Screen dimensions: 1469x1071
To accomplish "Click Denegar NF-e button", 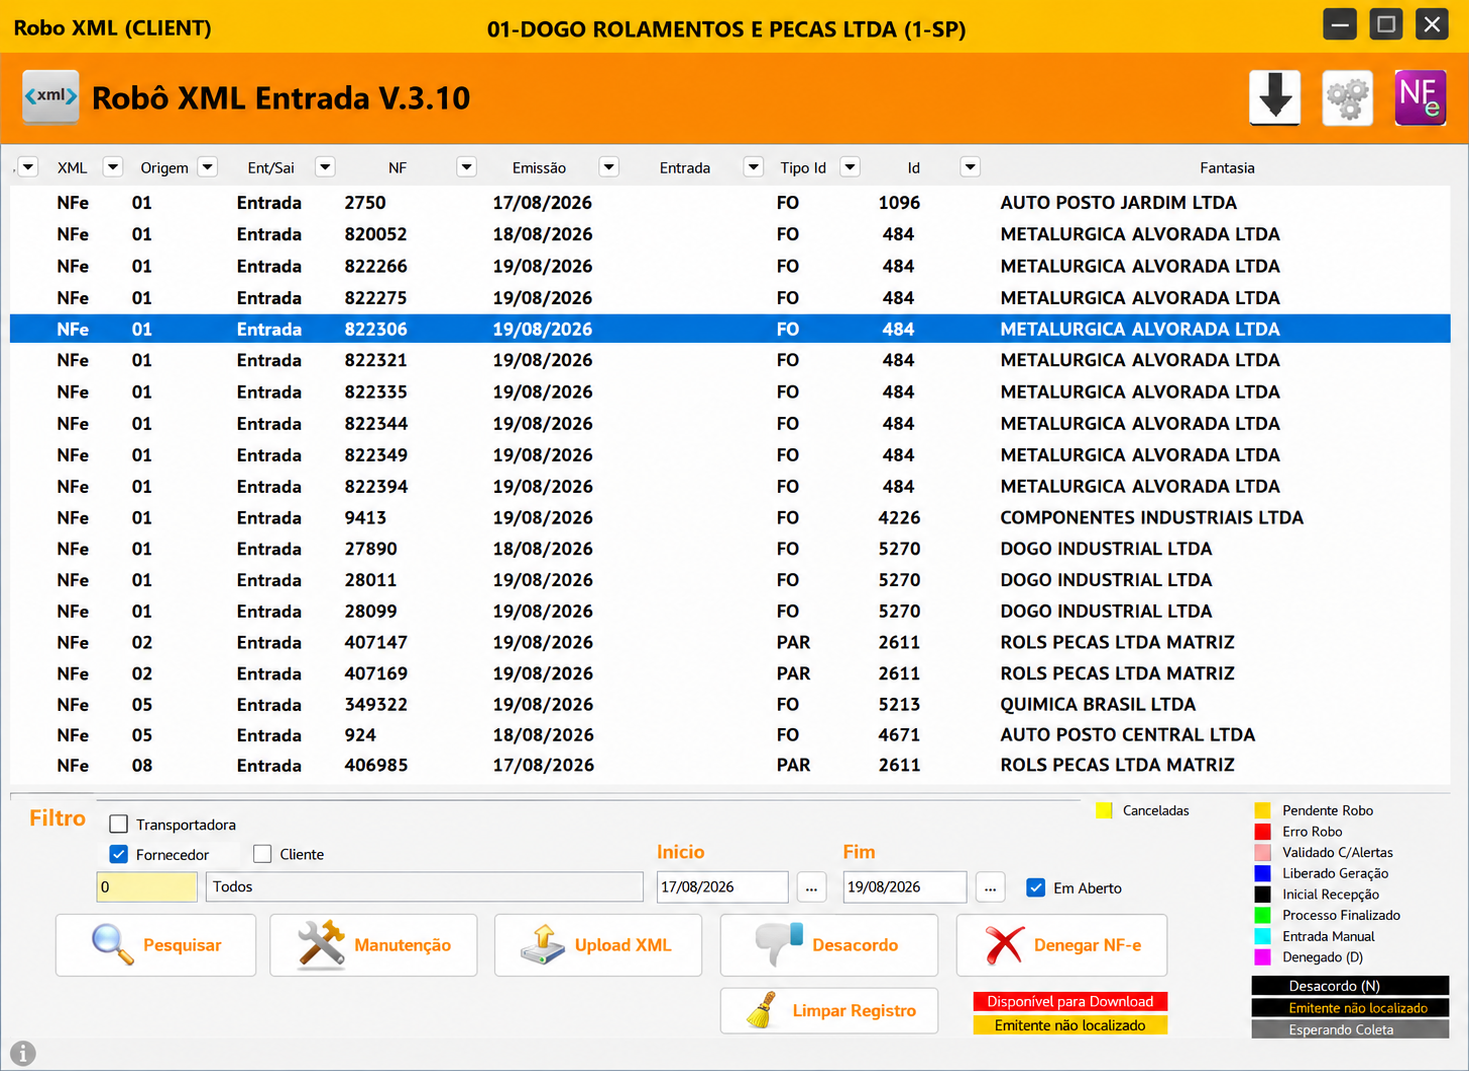I will tap(1062, 945).
